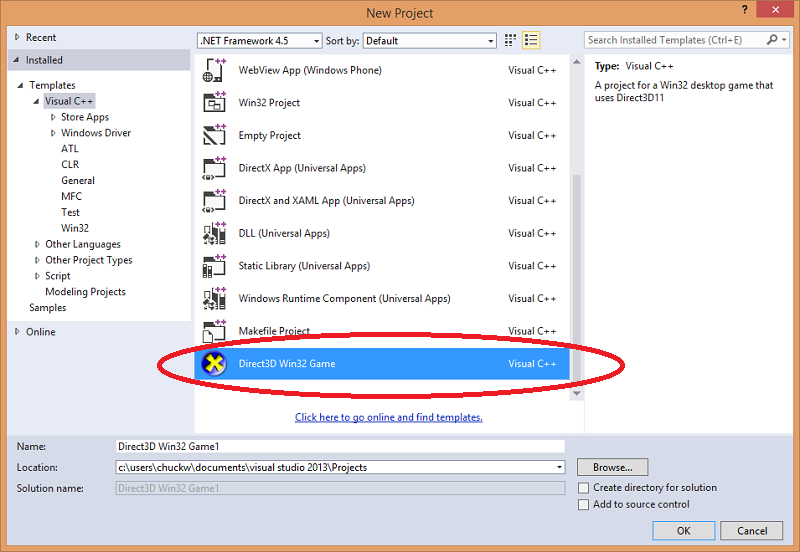Viewport: 800px width, 552px height.
Task: Collapse the Installed section
Action: 16,60
